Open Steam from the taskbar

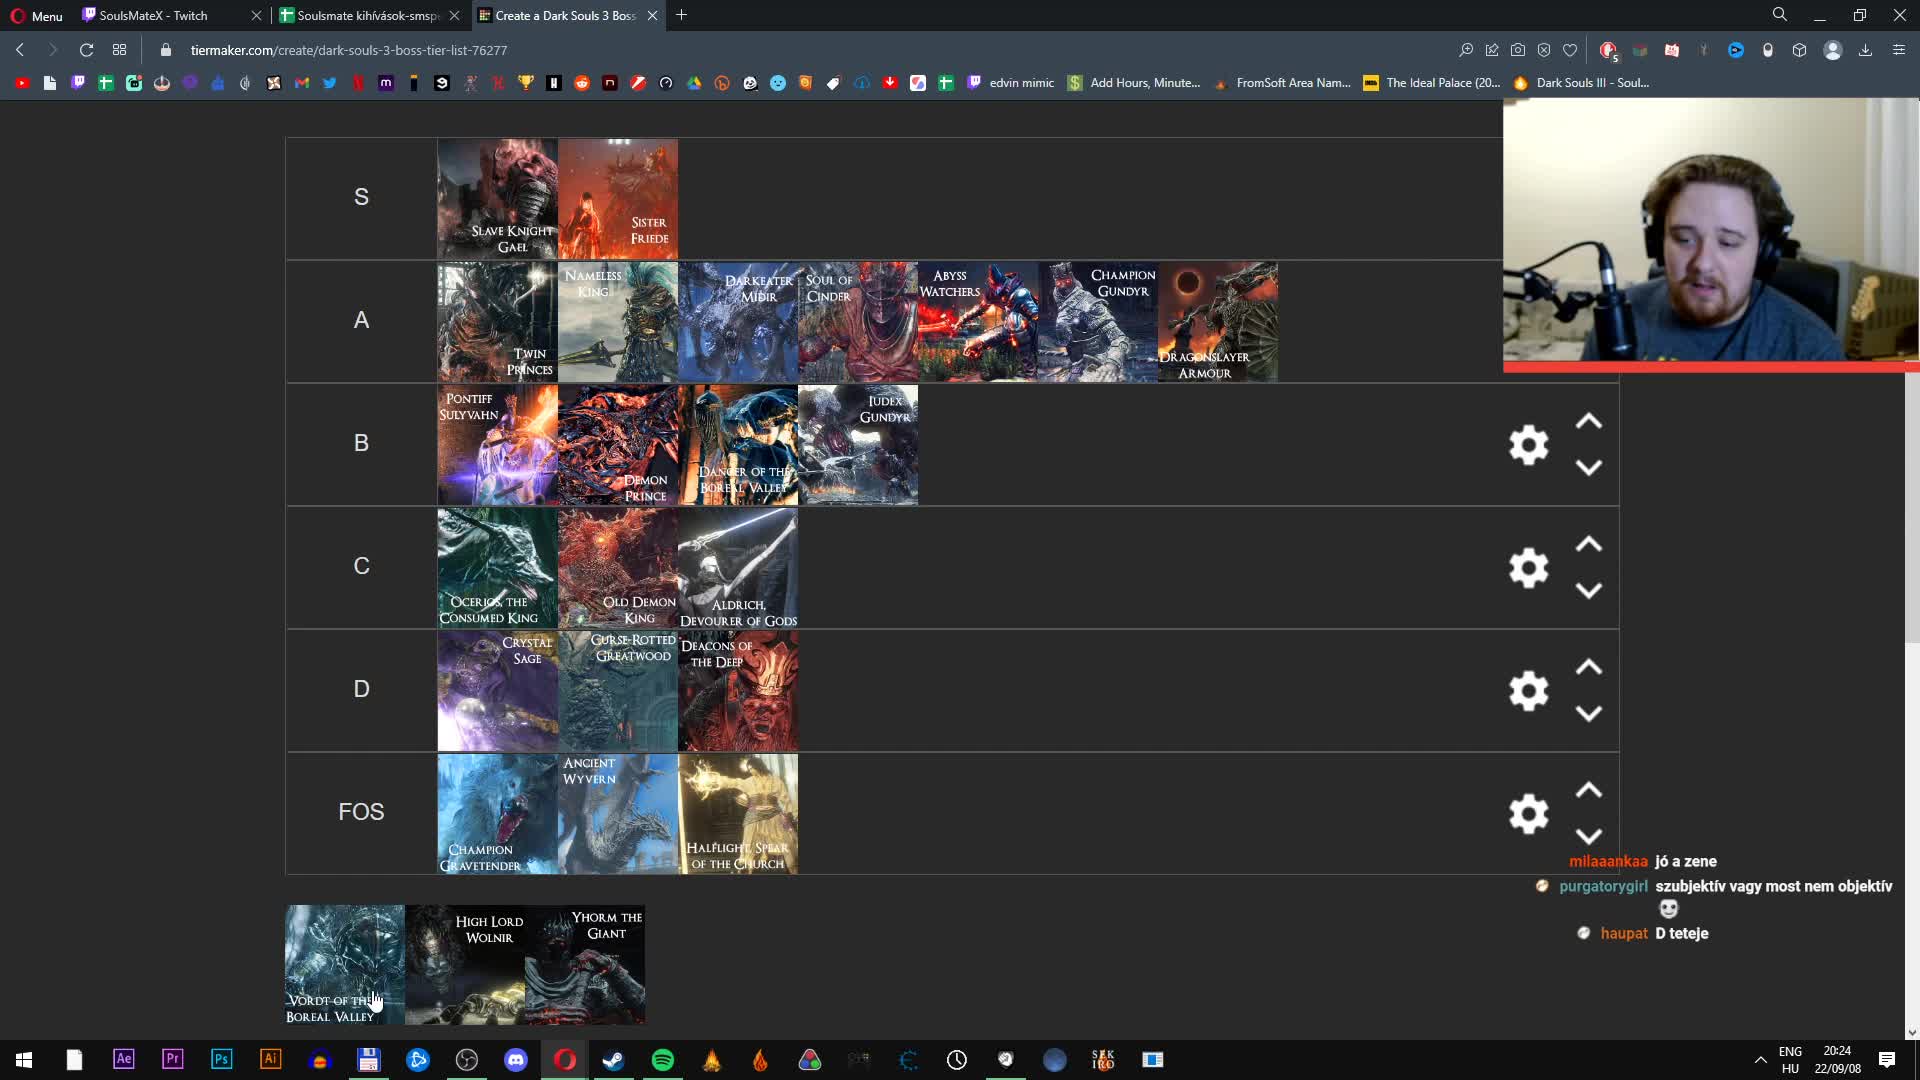614,1060
